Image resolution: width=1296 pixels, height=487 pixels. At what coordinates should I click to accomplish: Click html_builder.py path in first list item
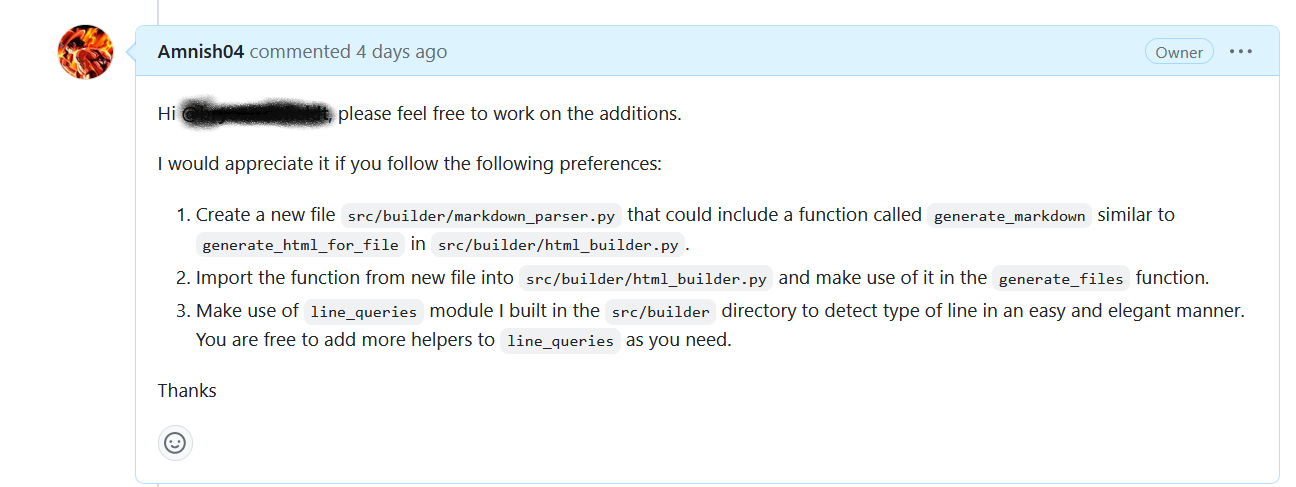coord(558,245)
